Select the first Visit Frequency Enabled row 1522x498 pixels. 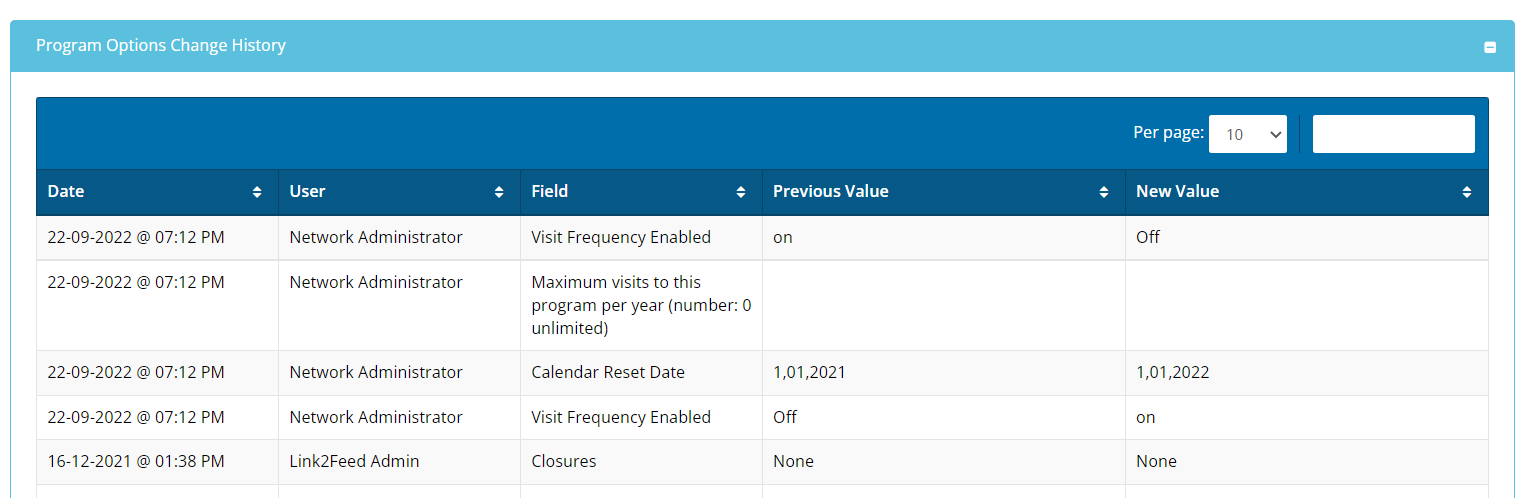point(621,237)
